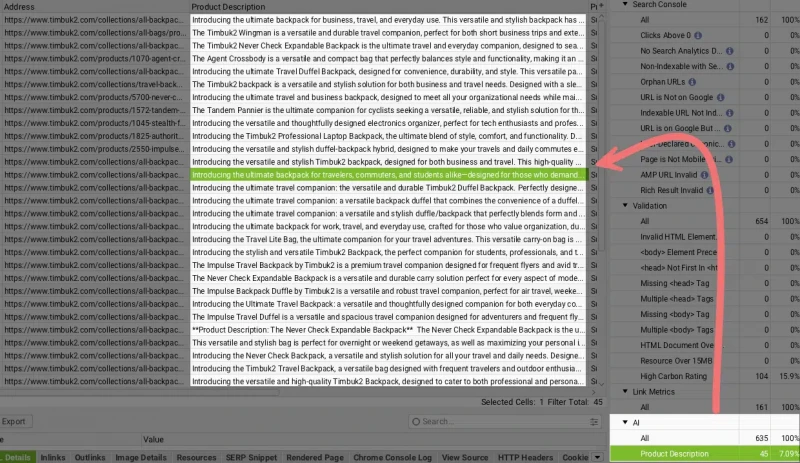Screen dimensions: 800x463
Task: Open the HTTP Headers tab
Action: (526, 457)
